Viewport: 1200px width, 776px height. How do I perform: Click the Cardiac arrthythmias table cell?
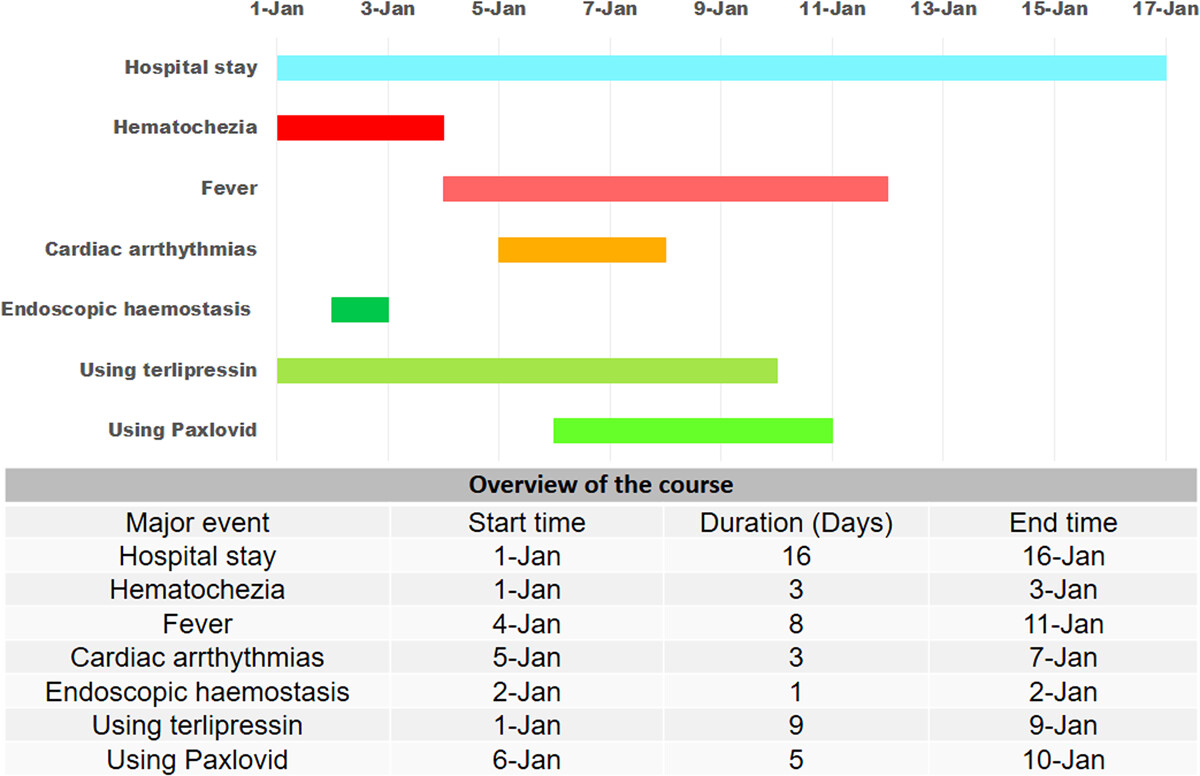click(x=197, y=658)
